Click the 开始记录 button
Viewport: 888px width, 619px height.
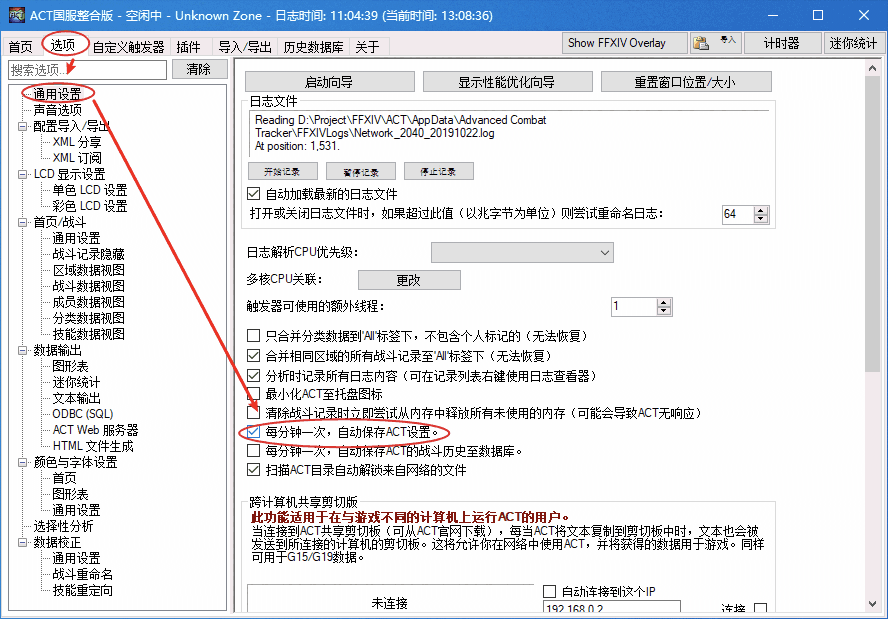(x=283, y=171)
